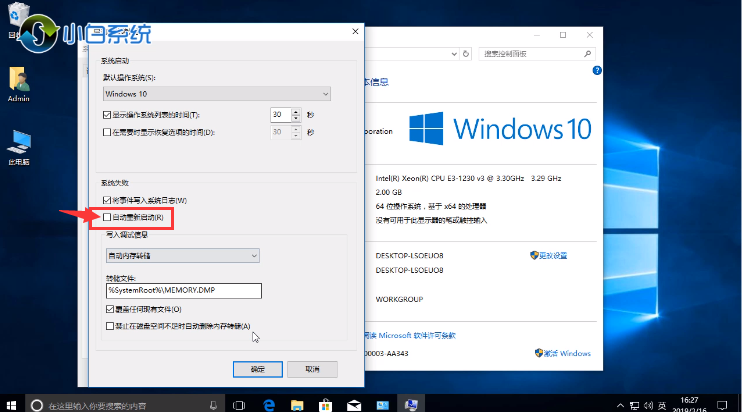
Task: Open the Microsoft software license terms link
Action: [410, 335]
